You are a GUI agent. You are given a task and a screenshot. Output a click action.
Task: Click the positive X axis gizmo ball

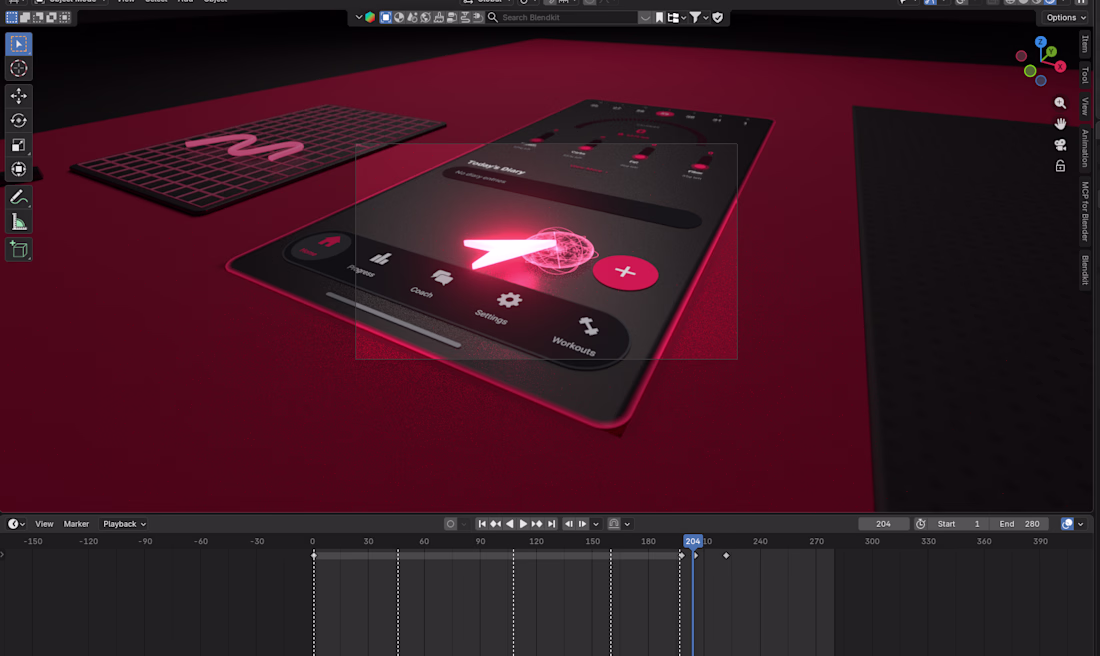[x=1060, y=67]
